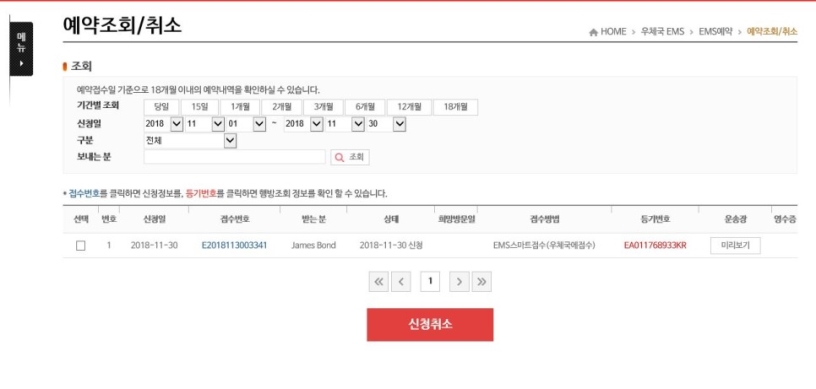The image size is (816, 389).
Task: Select the 12개월 period filter
Action: pos(409,107)
